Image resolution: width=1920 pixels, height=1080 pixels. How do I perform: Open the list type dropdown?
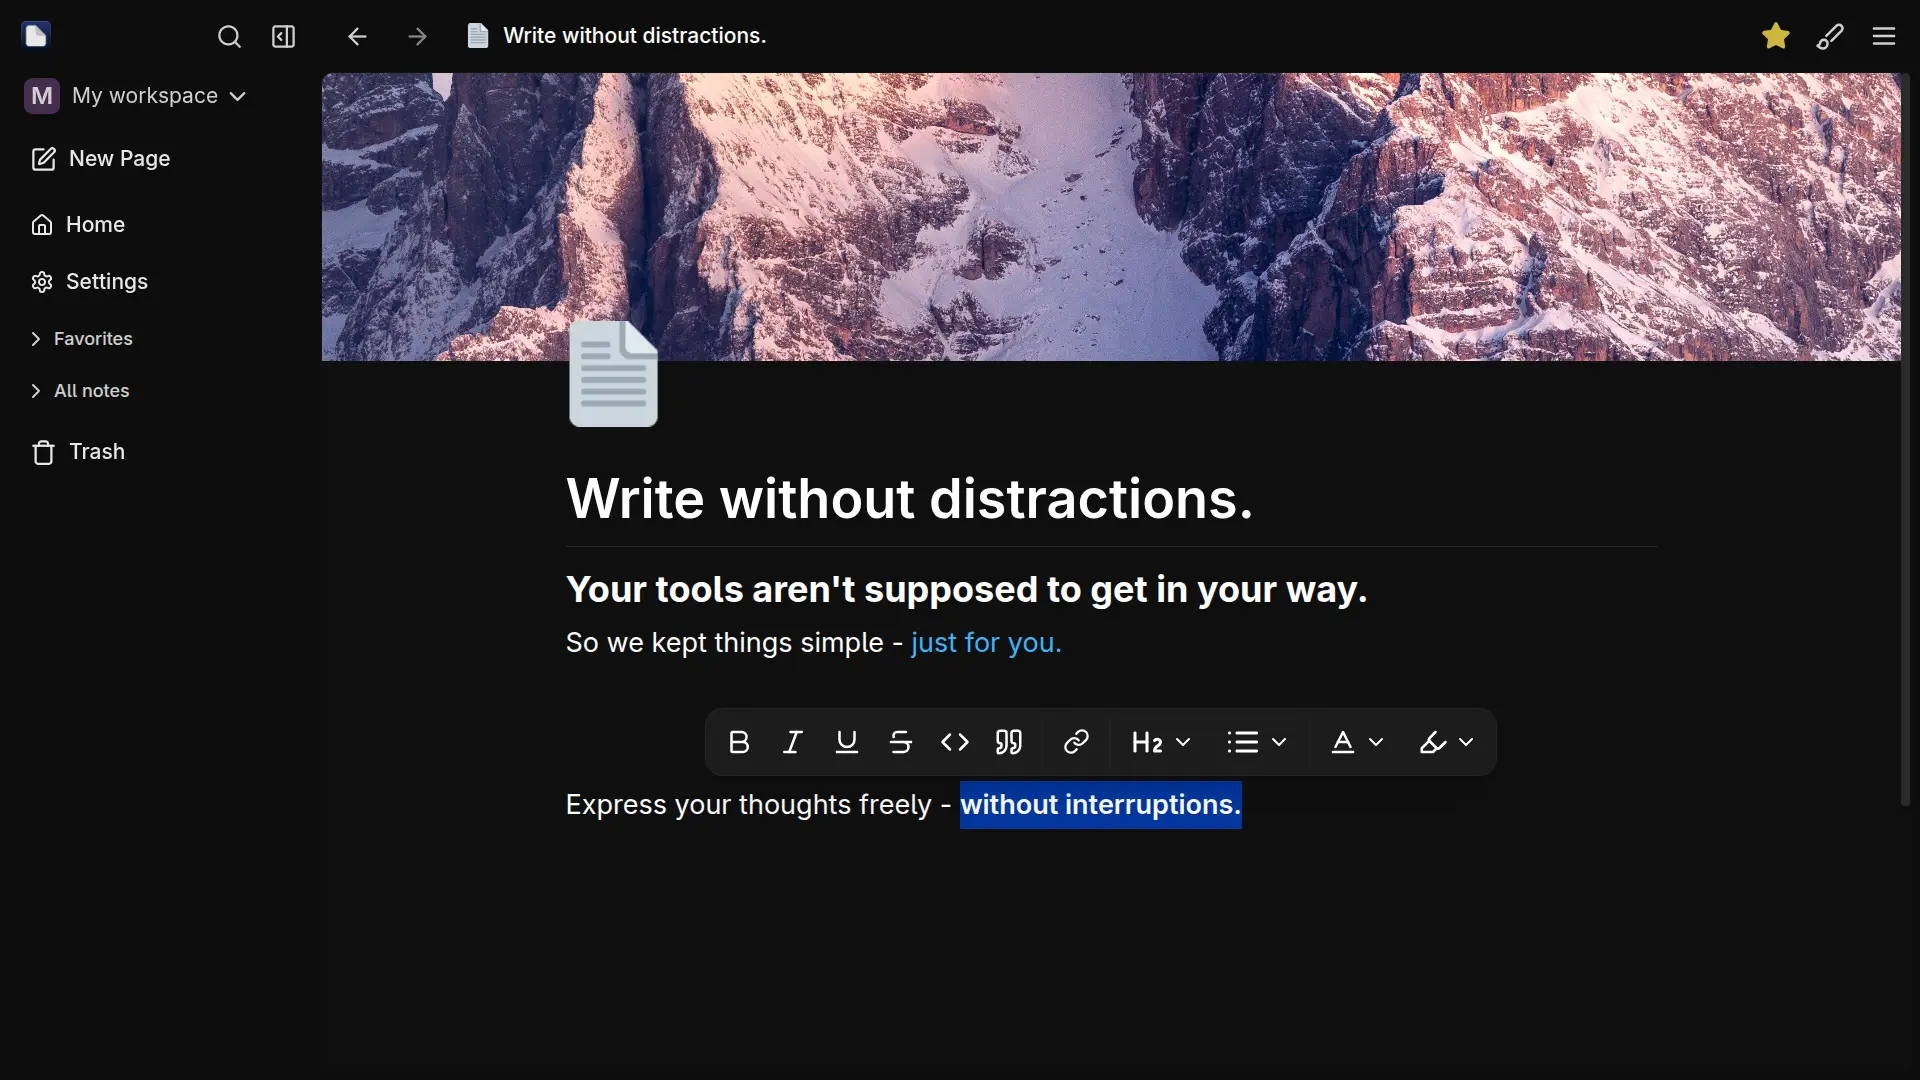[1256, 742]
